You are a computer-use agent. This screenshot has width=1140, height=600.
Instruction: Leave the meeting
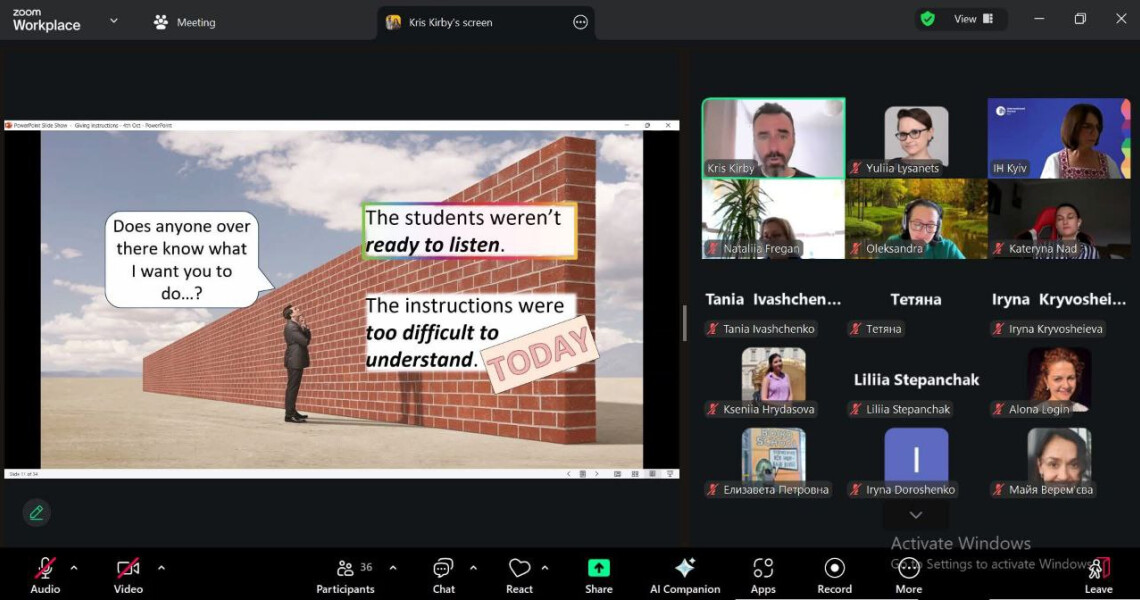(x=1098, y=575)
